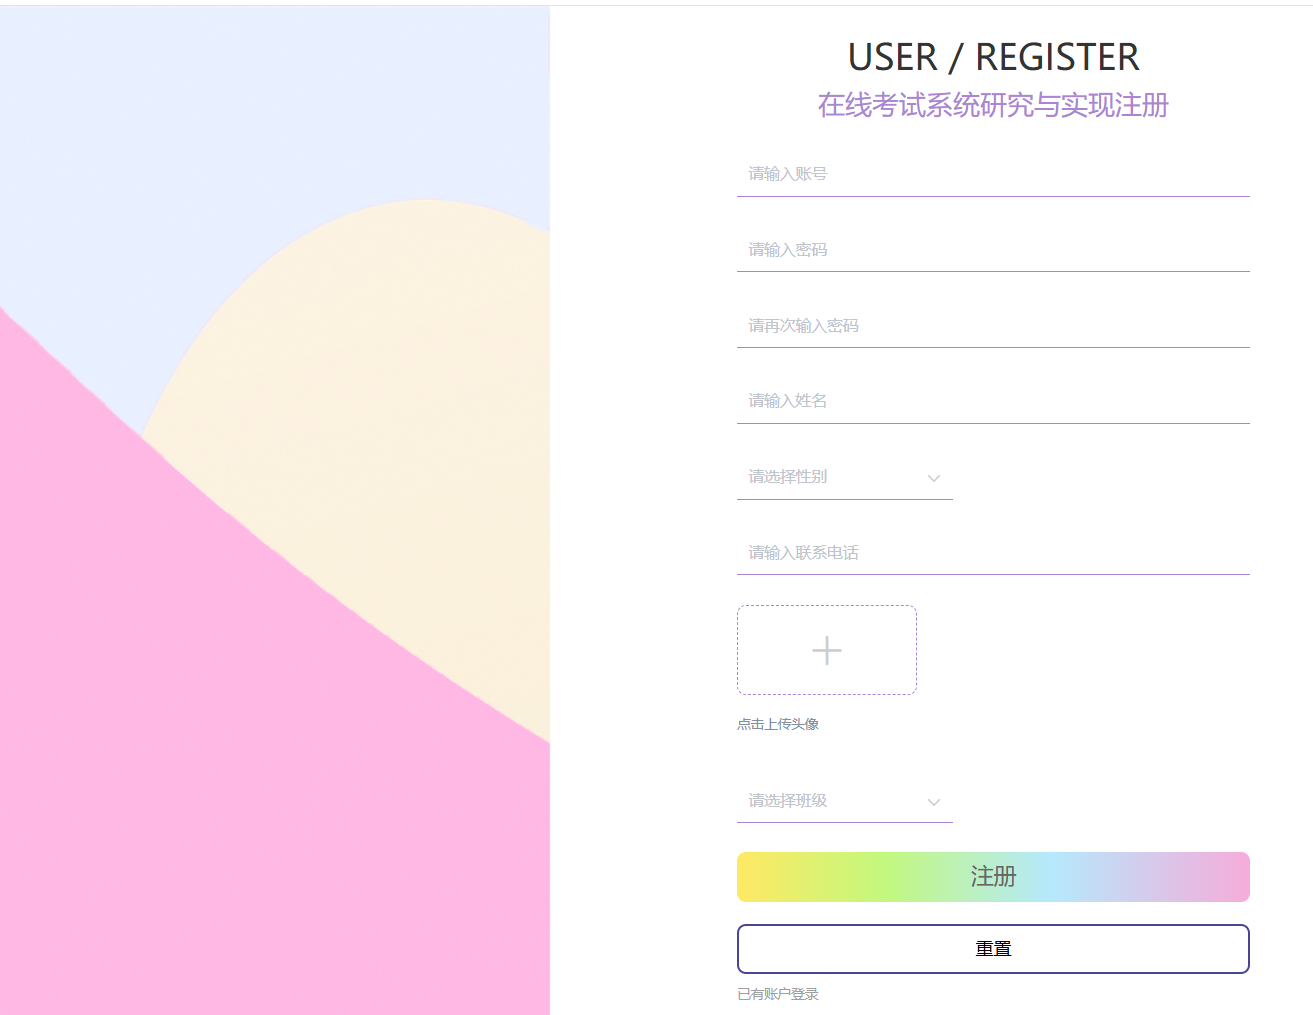Viewport: 1313px width, 1015px height.
Task: Click the 点击上传头像 upload label
Action: click(778, 724)
